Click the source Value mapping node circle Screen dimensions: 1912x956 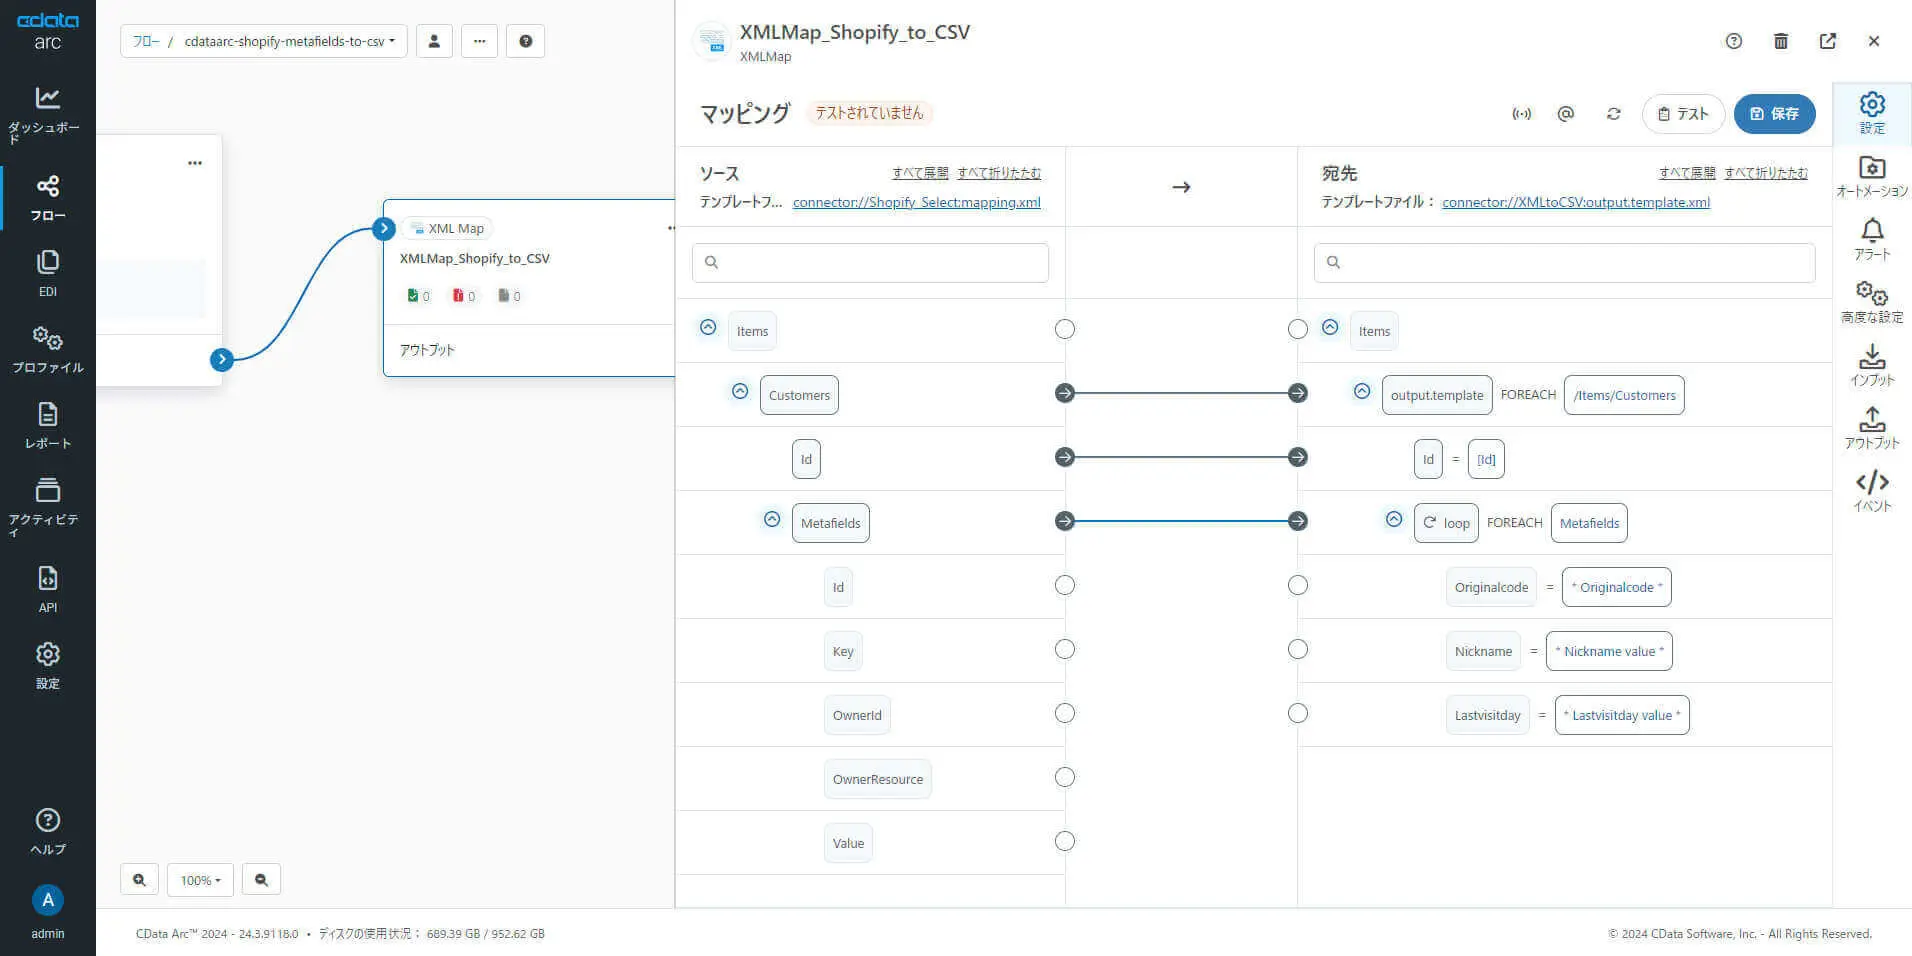(x=1065, y=842)
